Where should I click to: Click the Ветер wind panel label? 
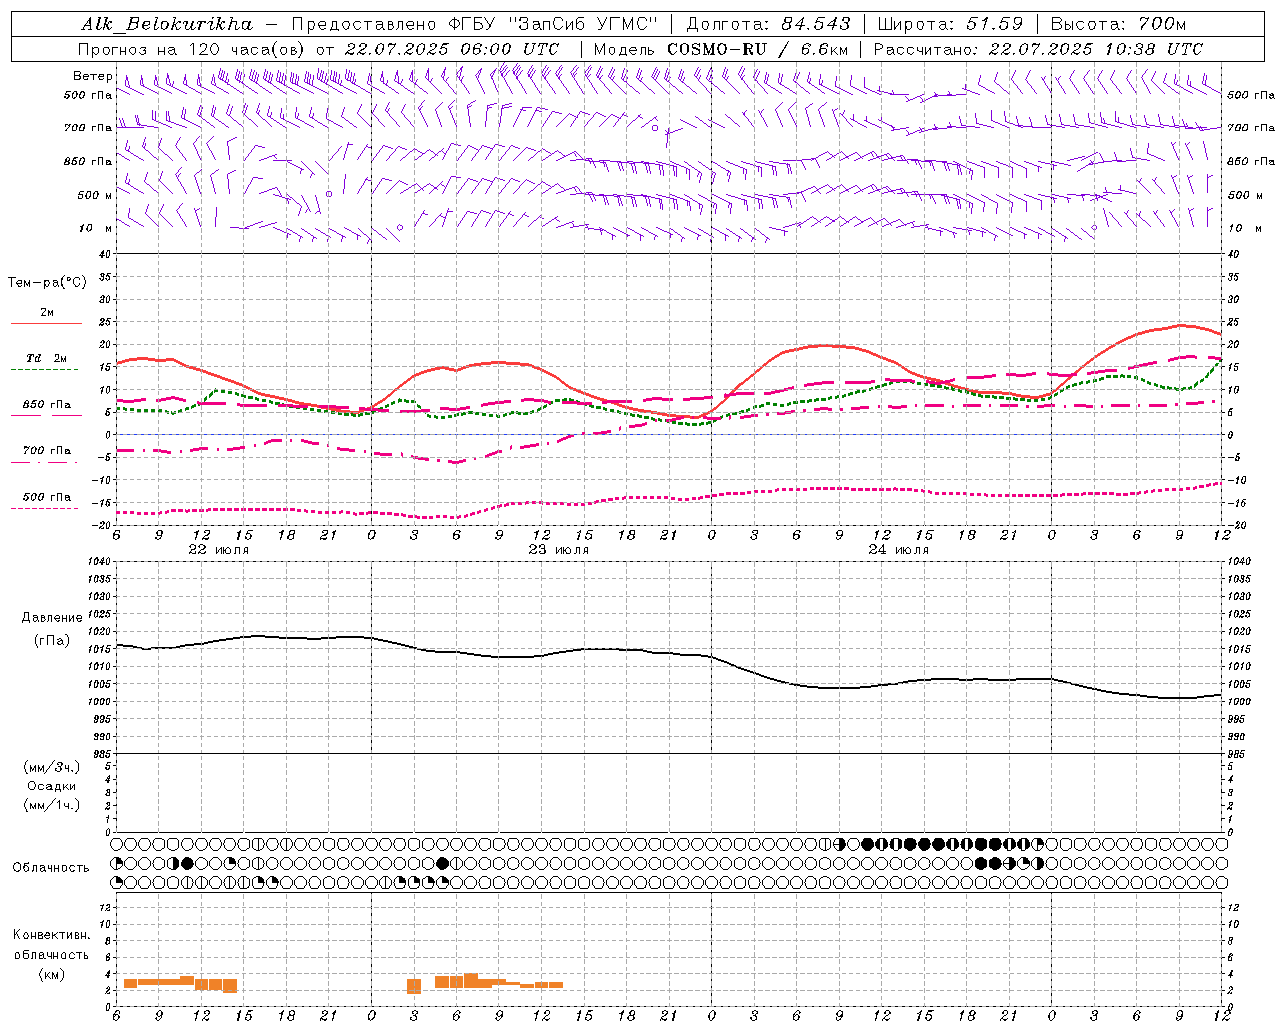[93, 76]
